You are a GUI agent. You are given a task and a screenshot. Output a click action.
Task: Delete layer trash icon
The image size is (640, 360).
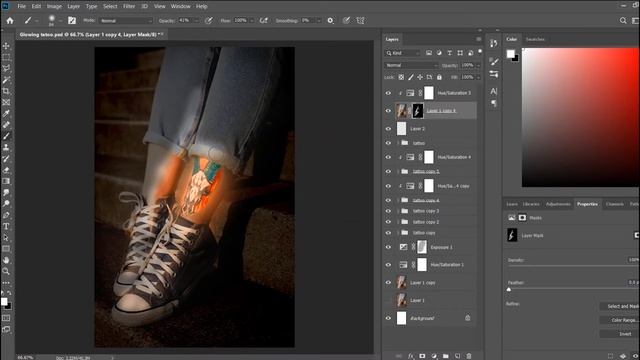pyautogui.click(x=469, y=356)
